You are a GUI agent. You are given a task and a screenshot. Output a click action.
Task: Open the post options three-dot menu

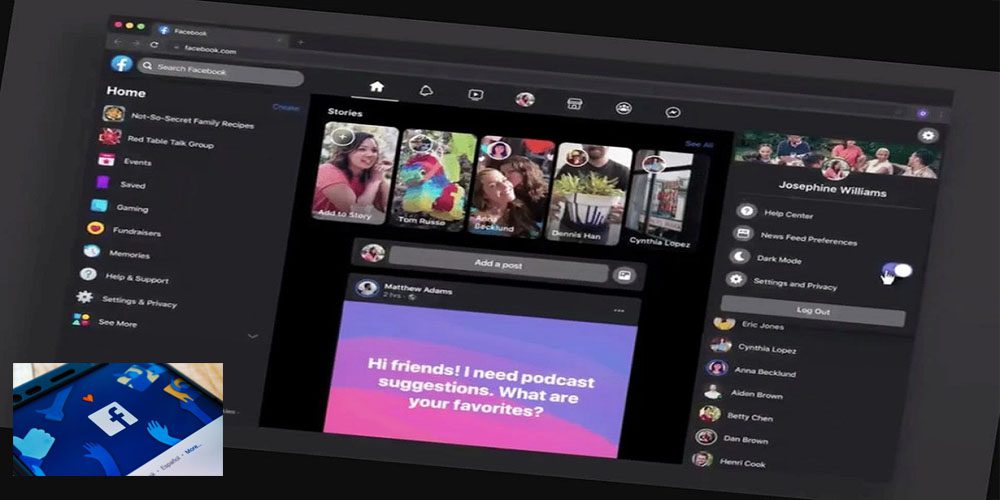[x=619, y=310]
